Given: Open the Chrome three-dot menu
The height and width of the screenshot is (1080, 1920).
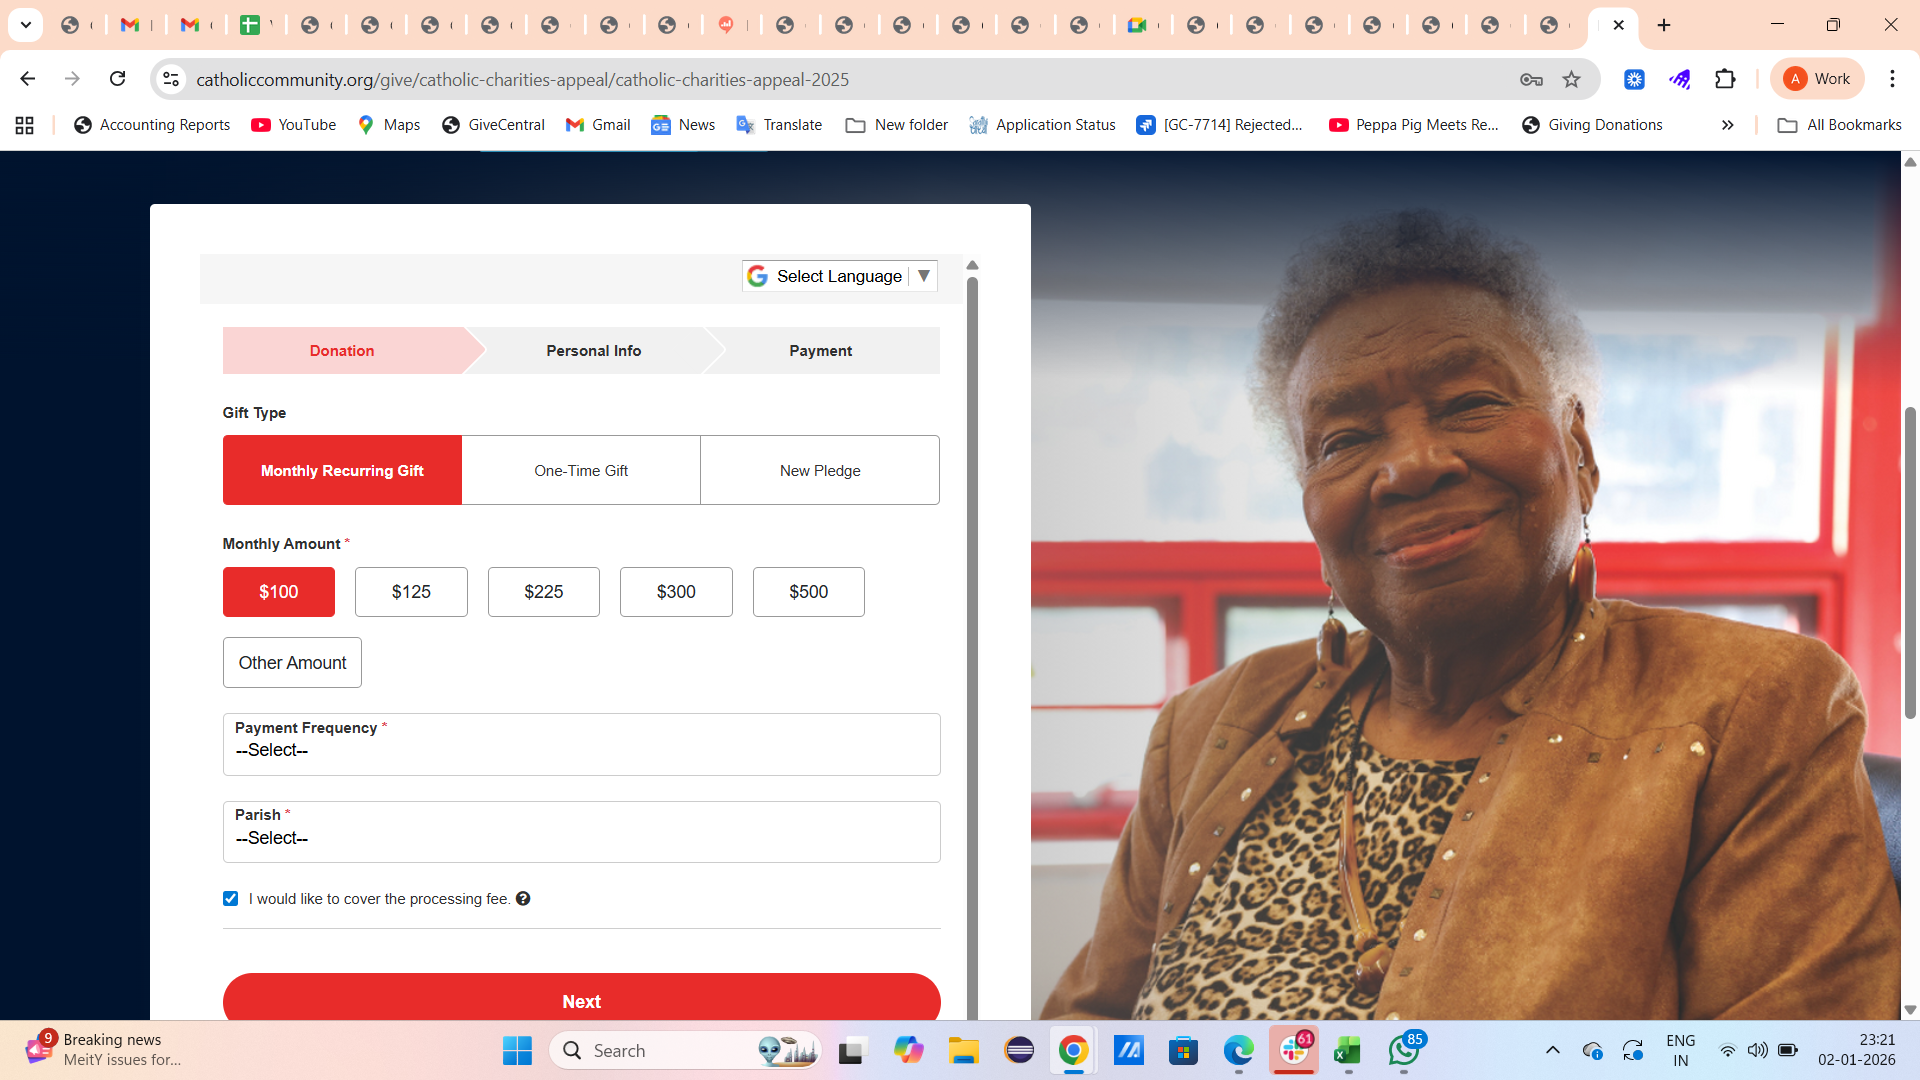Looking at the screenshot, I should 1892,79.
